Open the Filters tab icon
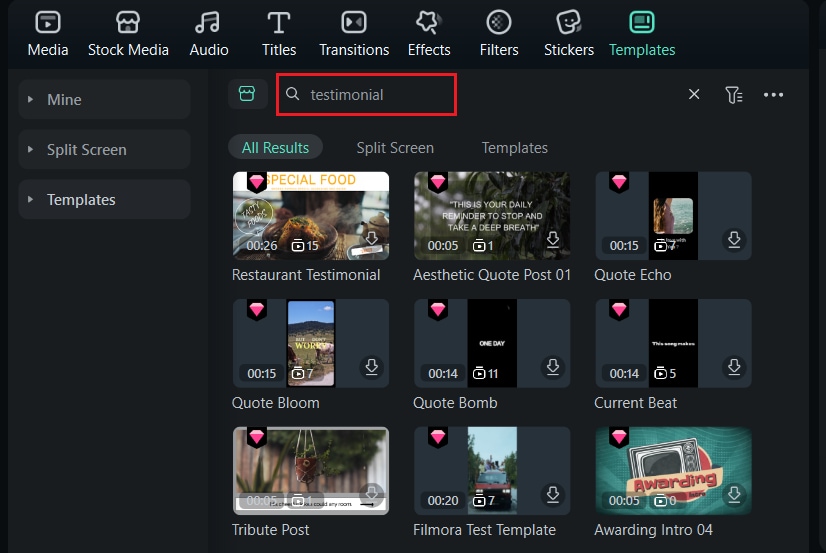This screenshot has width=826, height=553. point(499,23)
